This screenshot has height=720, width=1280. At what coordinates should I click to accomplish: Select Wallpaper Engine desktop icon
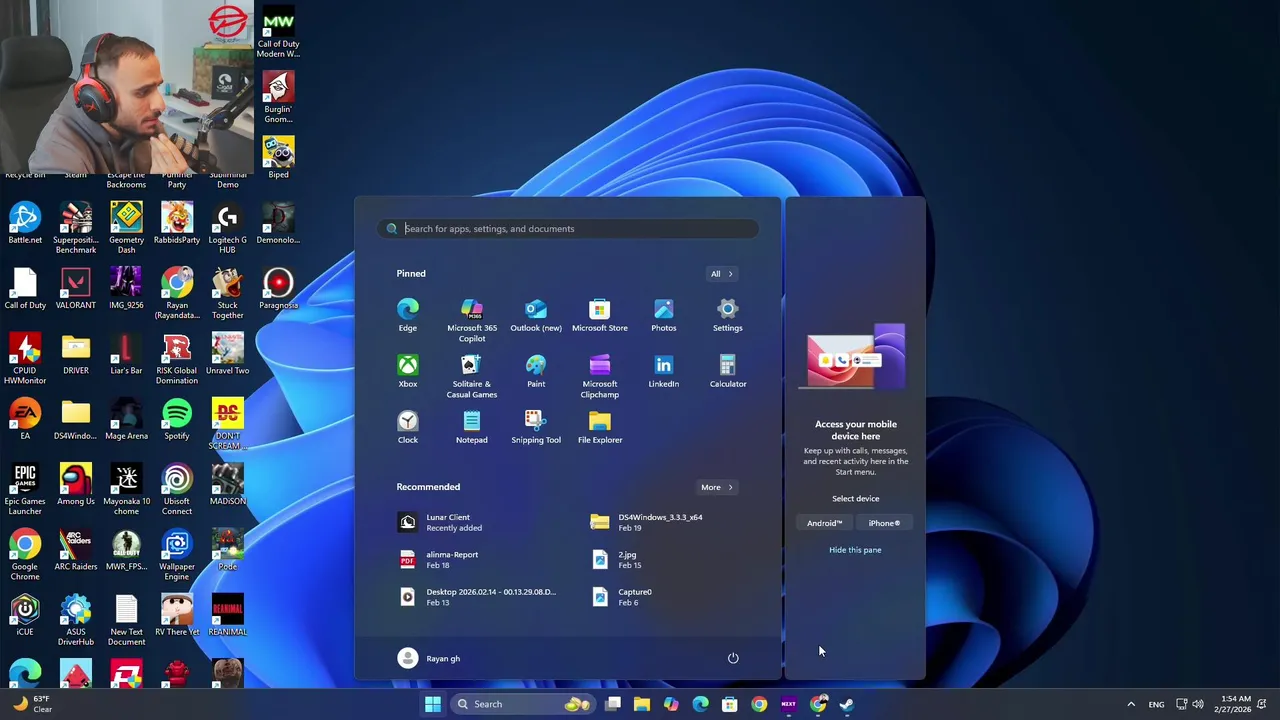coord(177,555)
